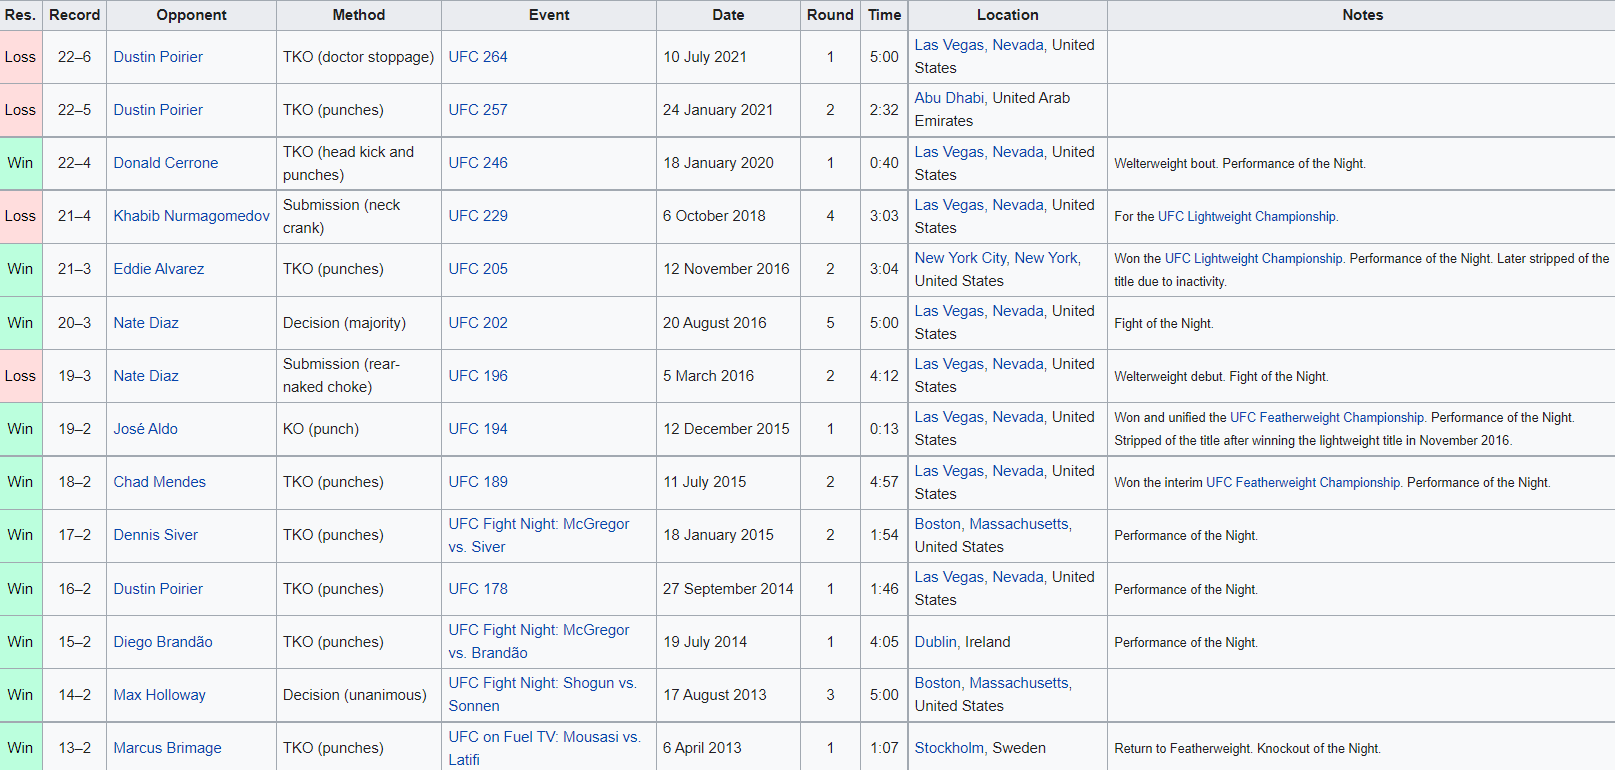
Task: Select the José Aldo opponent link
Action: [x=145, y=429]
